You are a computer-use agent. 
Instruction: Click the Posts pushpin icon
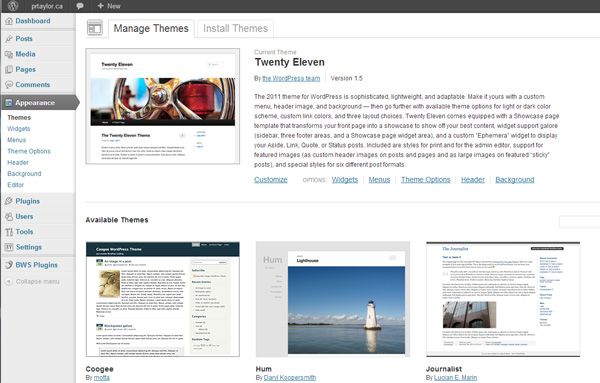[9, 39]
